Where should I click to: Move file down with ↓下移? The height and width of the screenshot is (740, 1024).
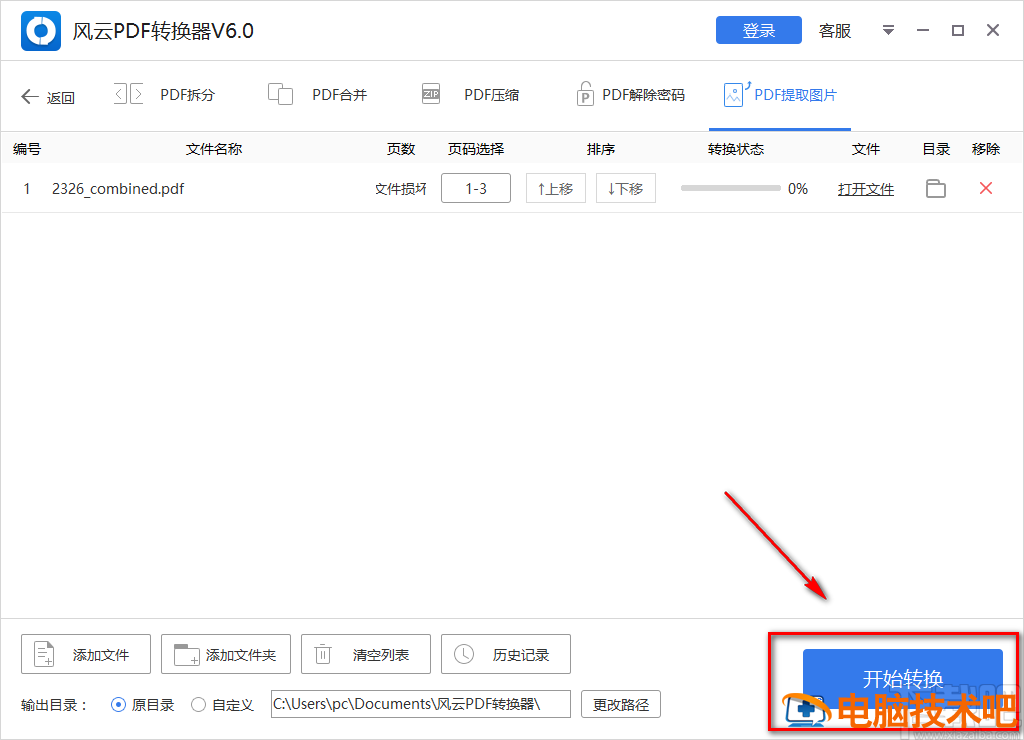[x=626, y=188]
